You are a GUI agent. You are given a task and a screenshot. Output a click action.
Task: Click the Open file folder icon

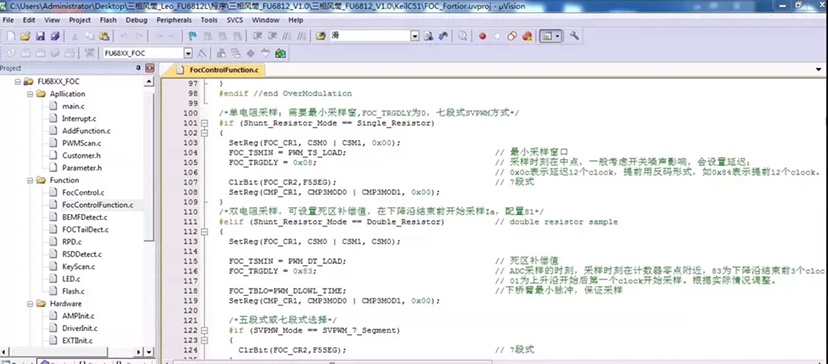point(25,36)
